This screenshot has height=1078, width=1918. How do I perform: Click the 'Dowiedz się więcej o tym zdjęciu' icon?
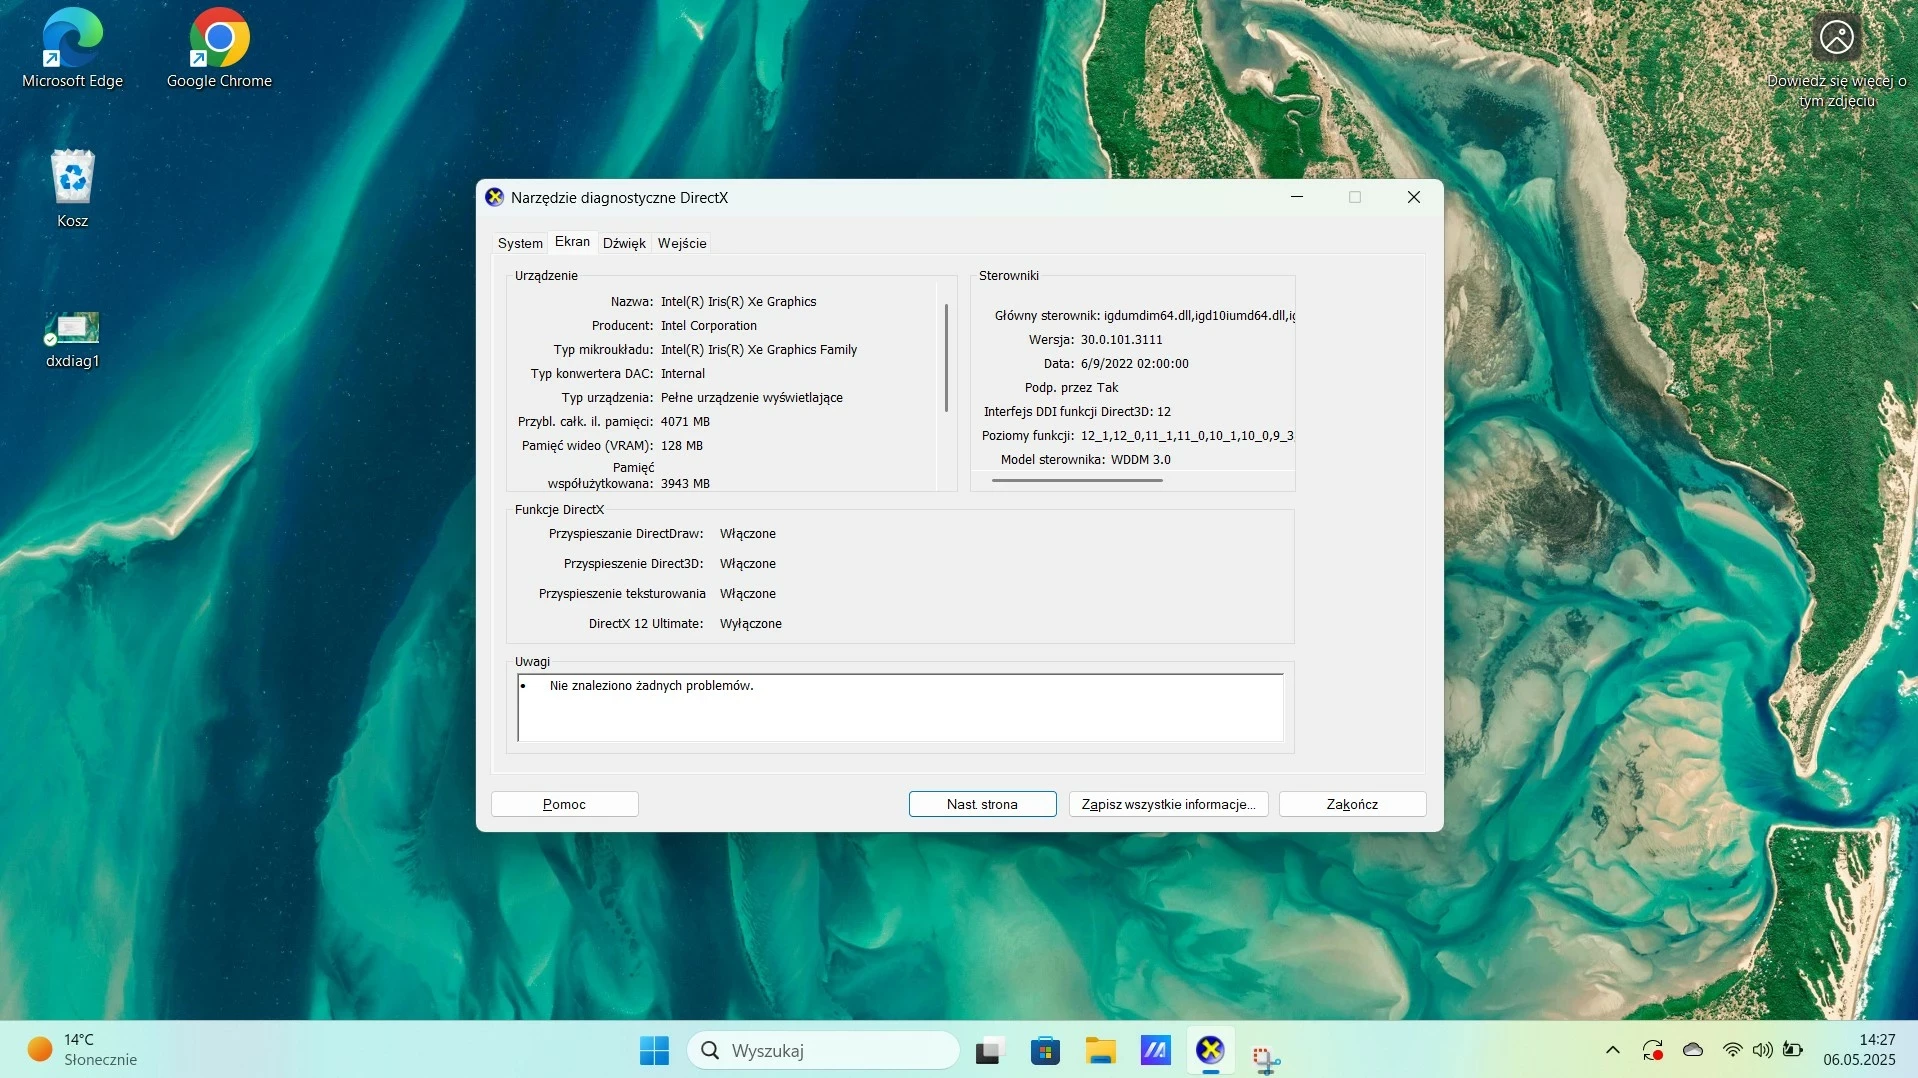point(1836,38)
